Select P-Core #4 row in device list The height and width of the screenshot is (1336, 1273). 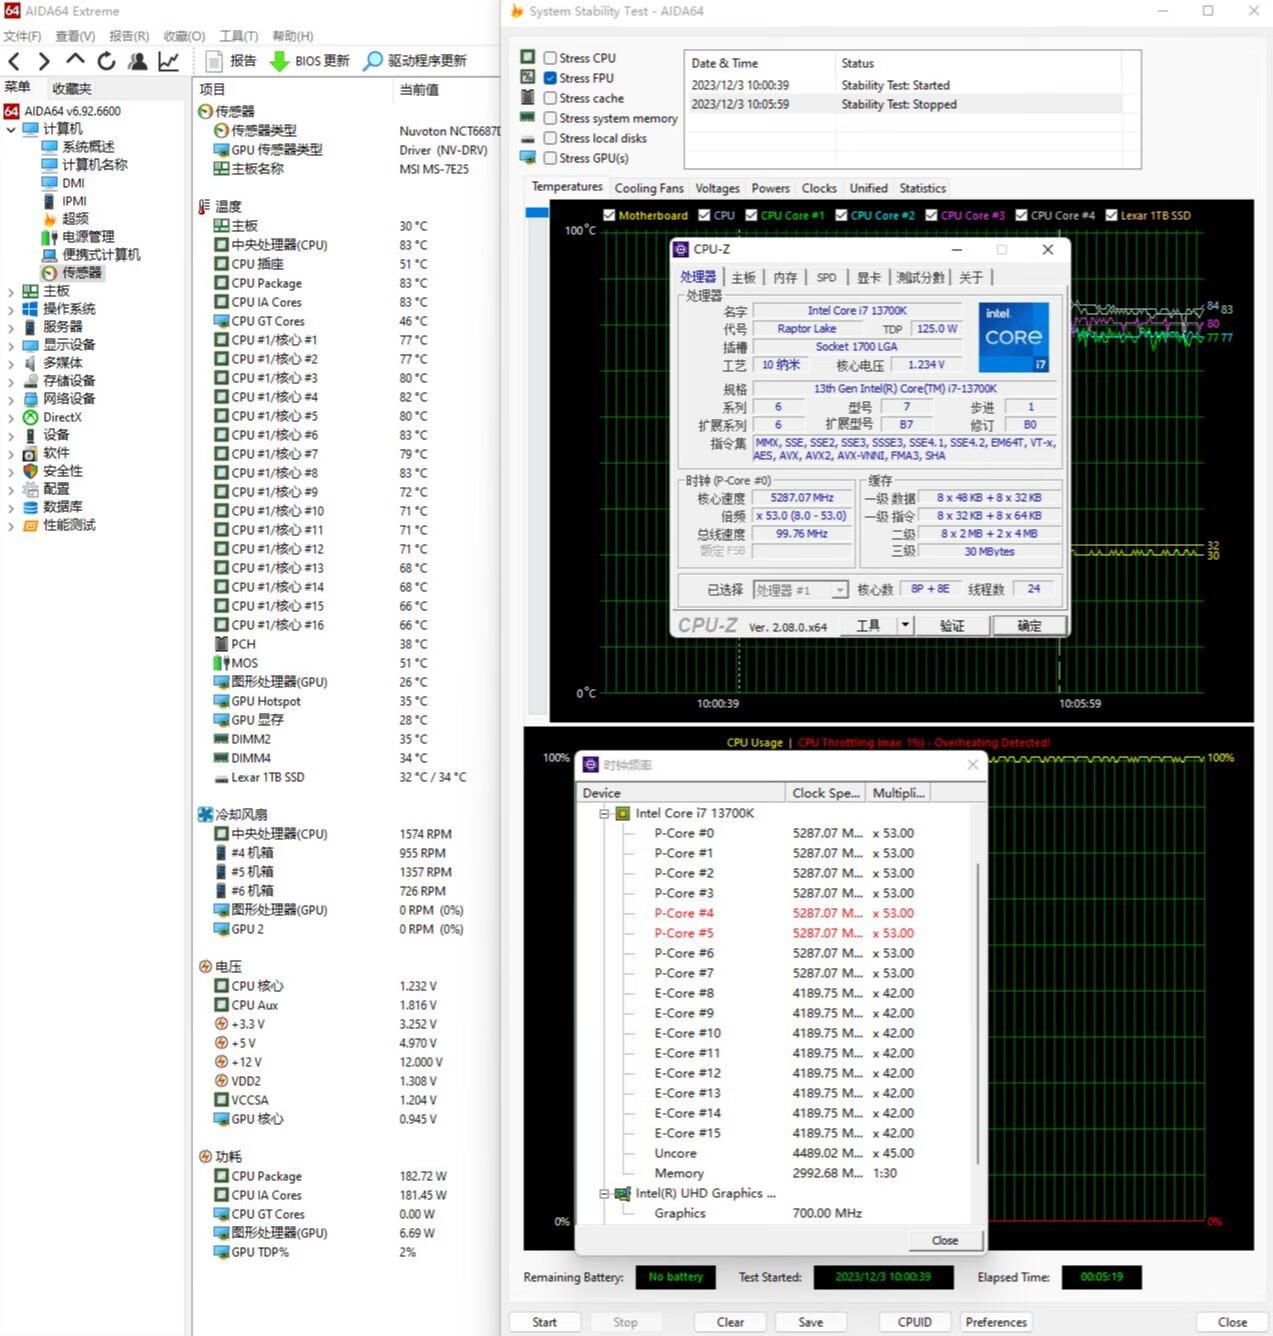(x=782, y=913)
